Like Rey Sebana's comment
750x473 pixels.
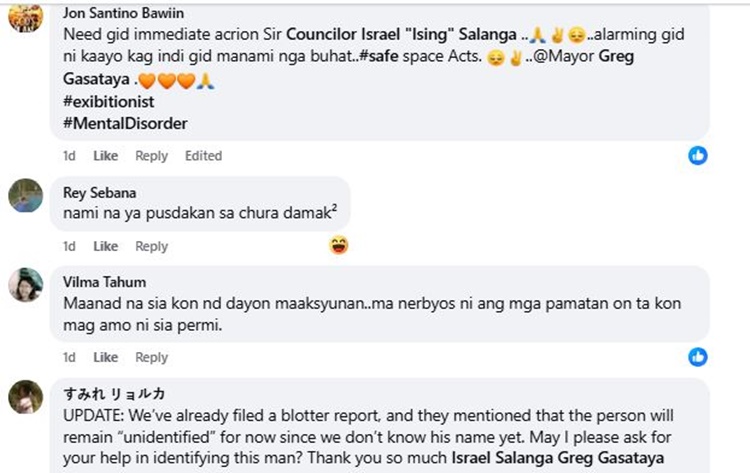(105, 246)
